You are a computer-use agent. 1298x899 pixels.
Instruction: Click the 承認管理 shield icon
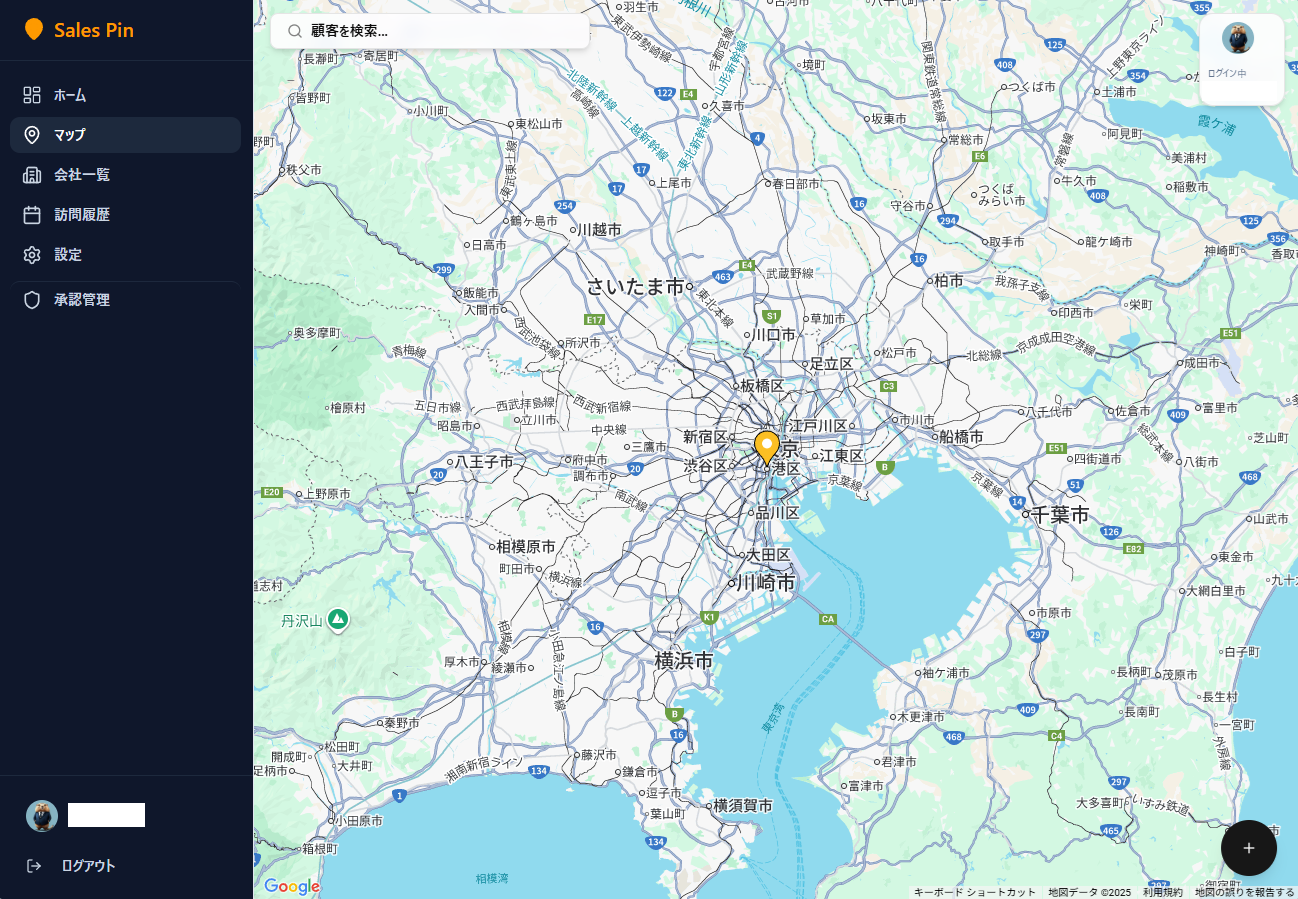tap(32, 300)
